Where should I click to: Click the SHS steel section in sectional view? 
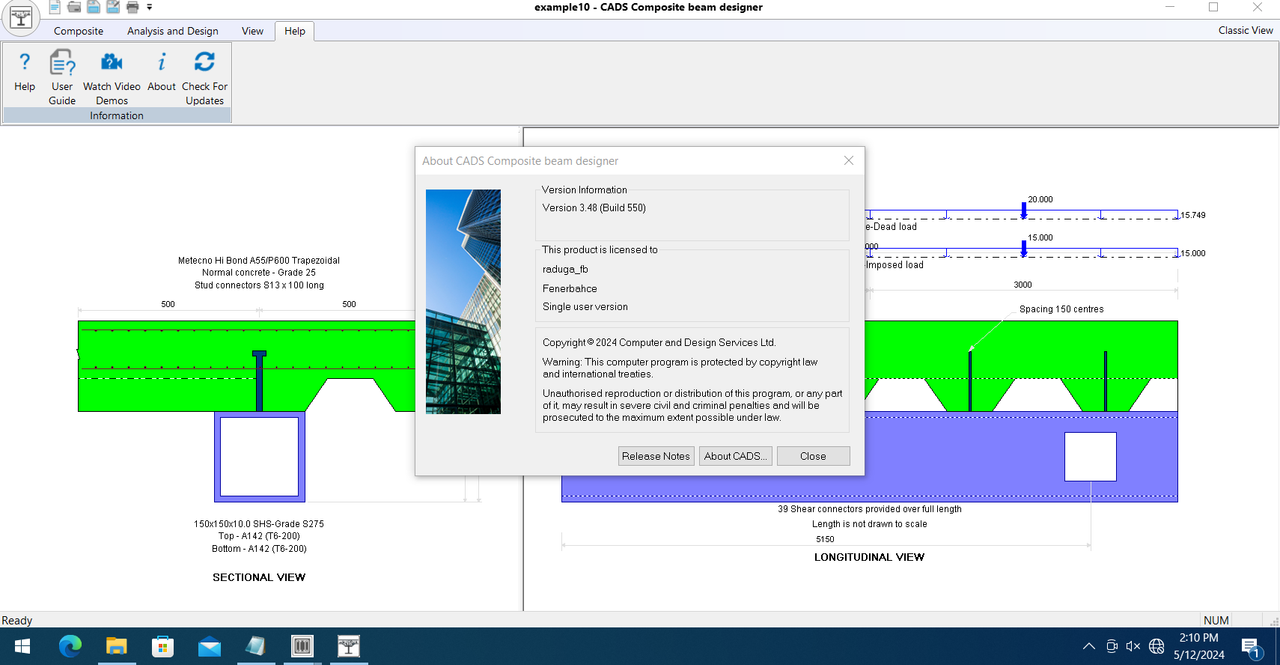tap(259, 457)
